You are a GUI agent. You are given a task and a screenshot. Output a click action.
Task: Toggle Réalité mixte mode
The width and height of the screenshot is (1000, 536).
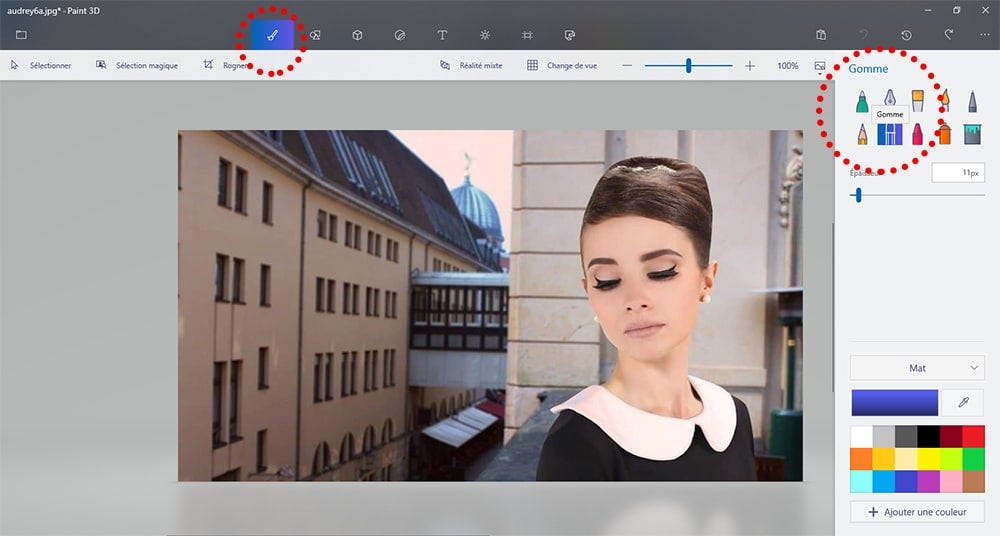[471, 65]
